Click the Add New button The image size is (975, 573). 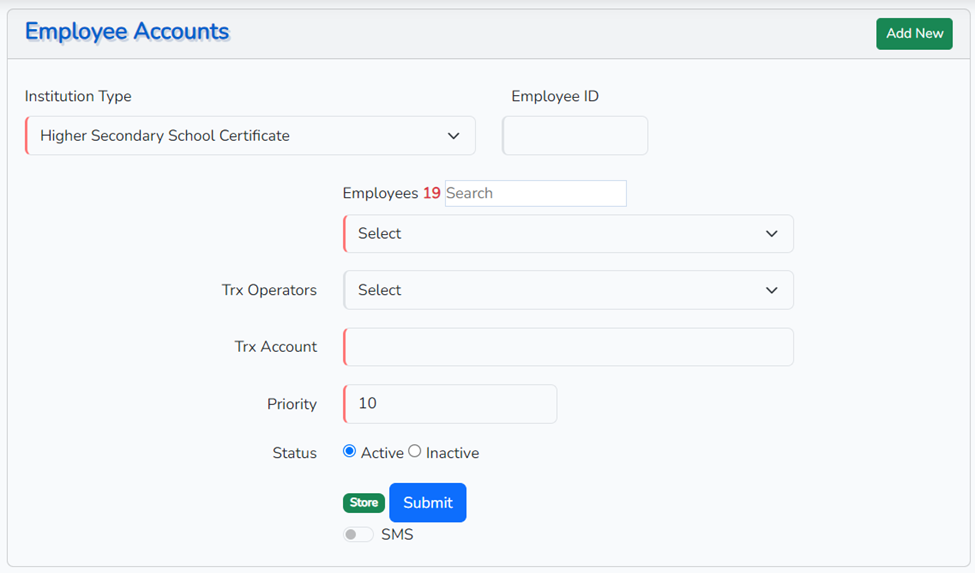point(914,34)
